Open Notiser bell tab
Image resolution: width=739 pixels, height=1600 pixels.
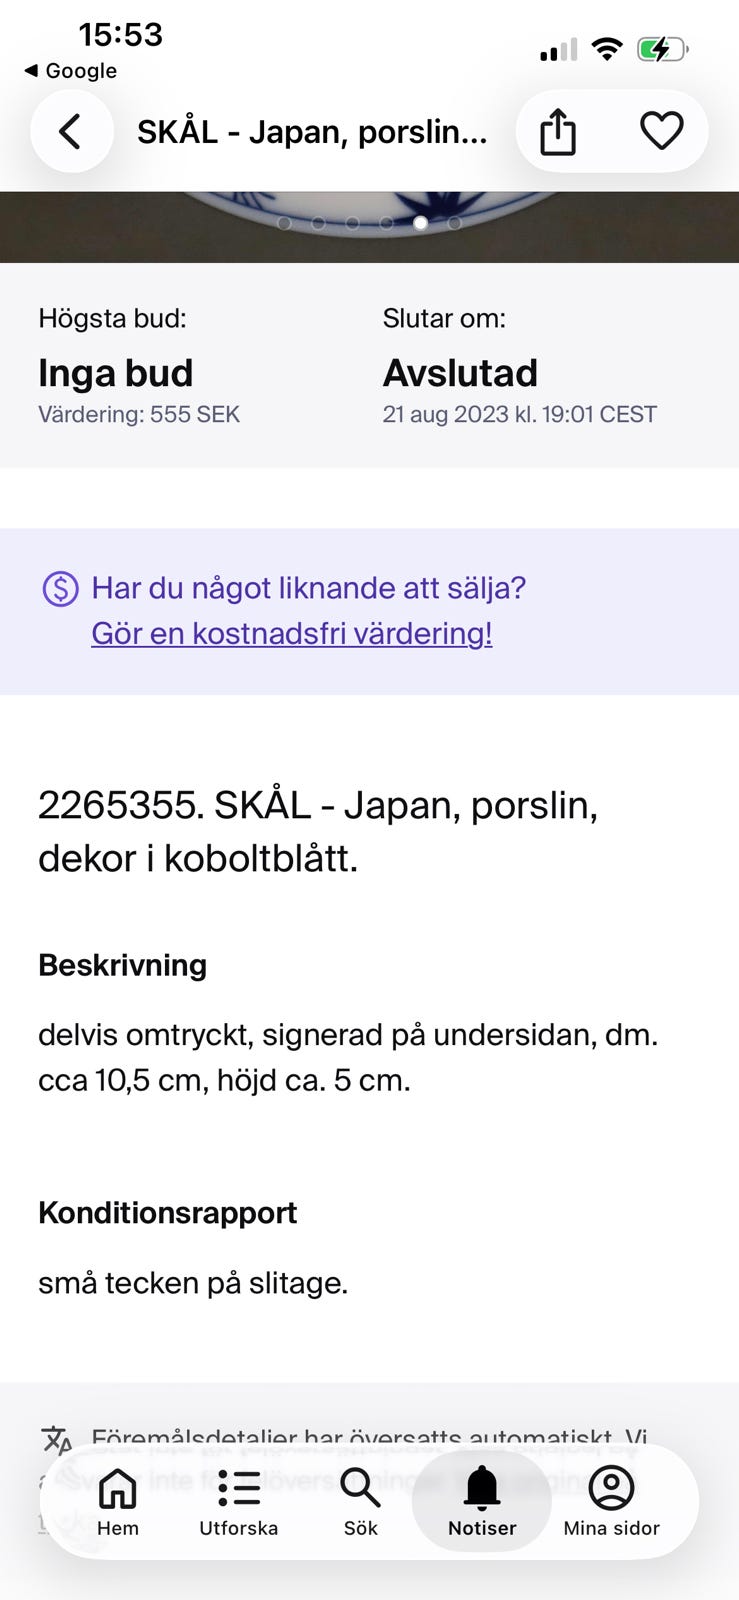coord(482,1502)
